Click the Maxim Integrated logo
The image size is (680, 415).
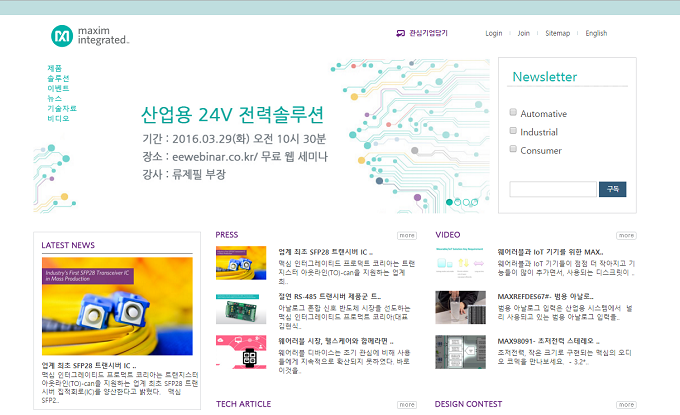point(90,36)
